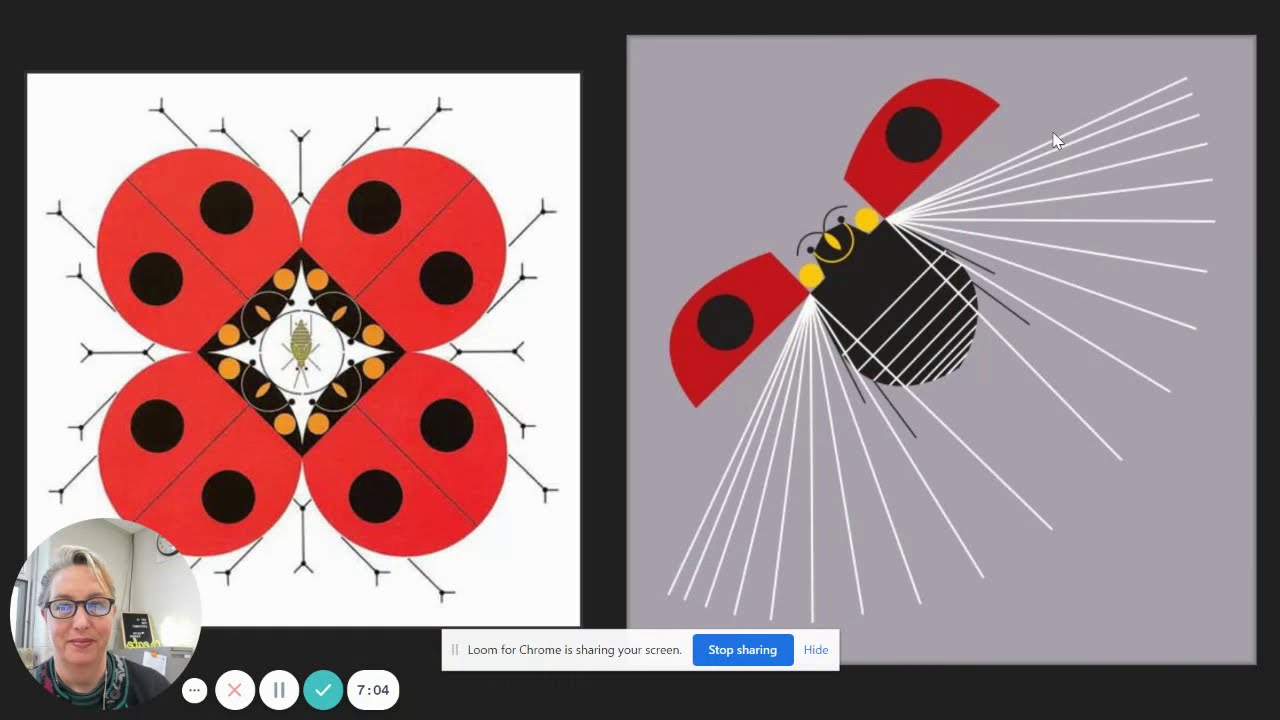Click the webcam bubble of presenter
The image size is (1280, 720).
106,614
